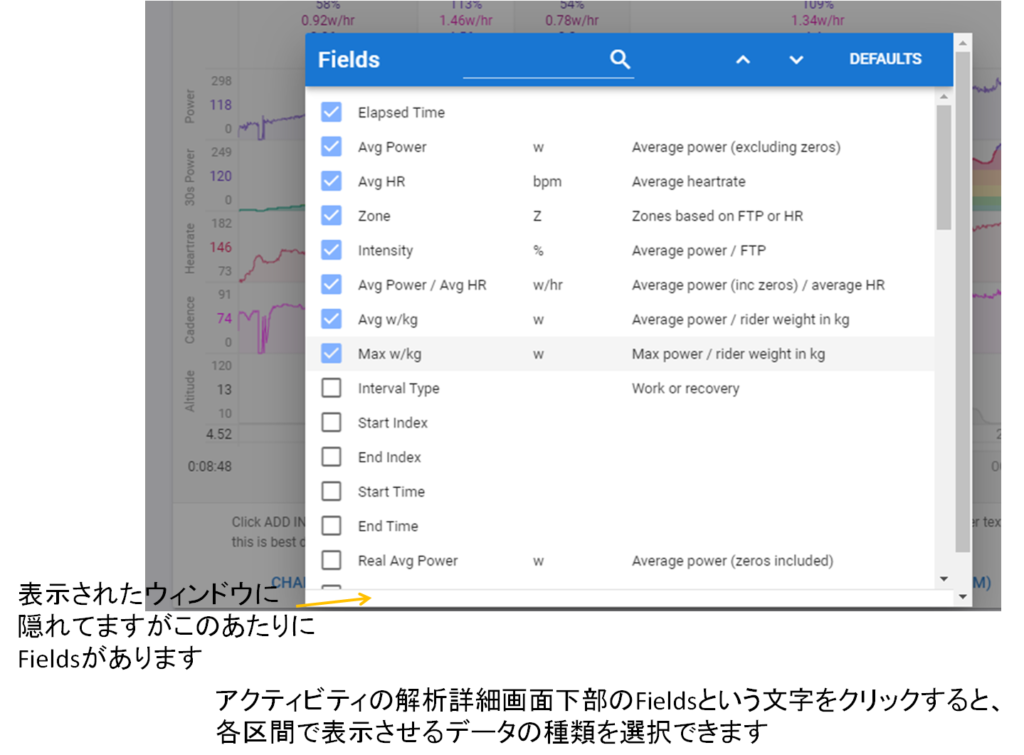This screenshot has height=755, width=1024.
Task: Click the 'Work or recovery' description
Action: click(685, 389)
